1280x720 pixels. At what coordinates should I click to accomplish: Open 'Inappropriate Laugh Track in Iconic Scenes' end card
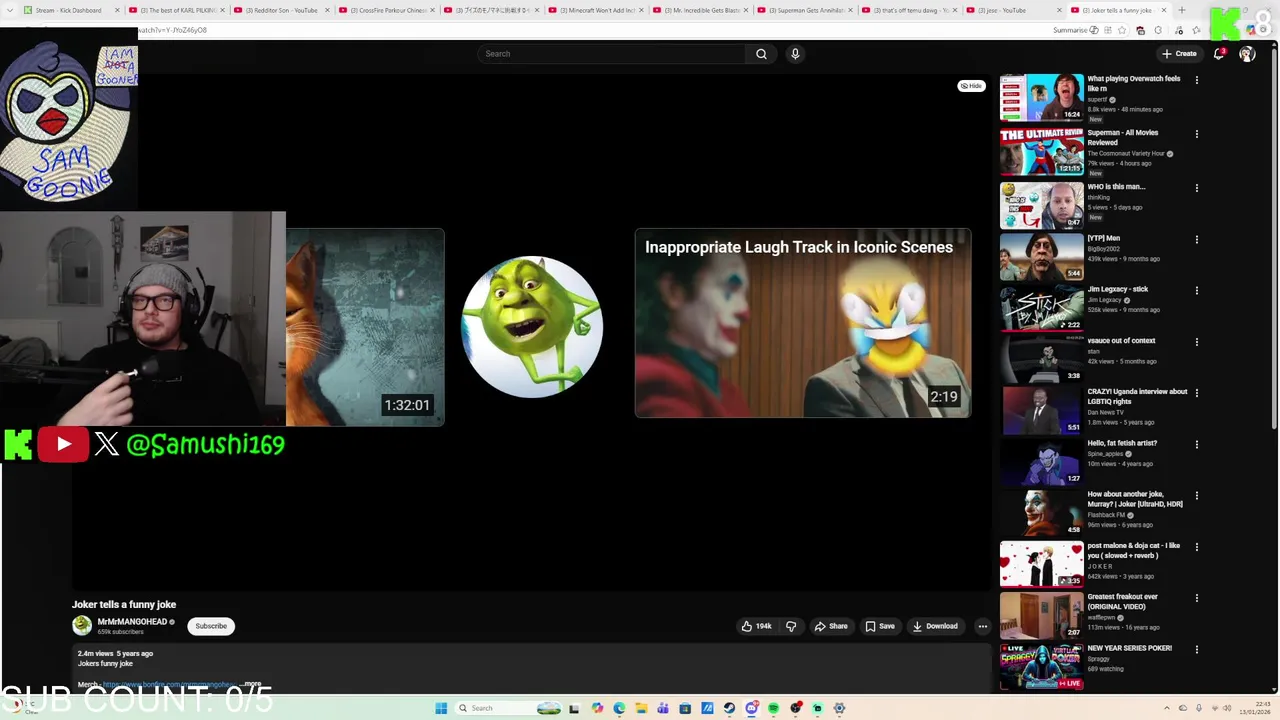click(x=803, y=323)
